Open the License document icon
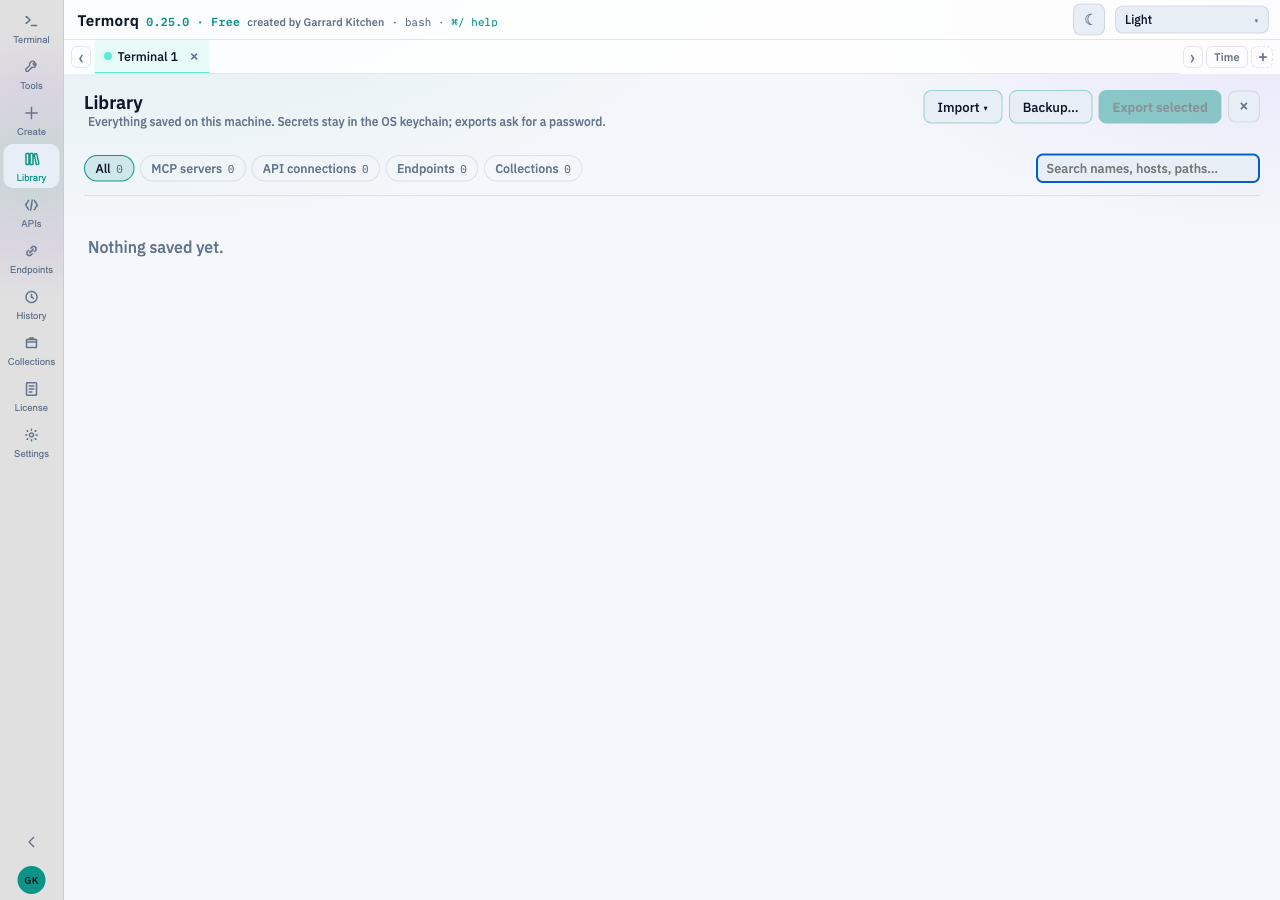Image resolution: width=1280 pixels, height=900 pixels. click(31, 396)
